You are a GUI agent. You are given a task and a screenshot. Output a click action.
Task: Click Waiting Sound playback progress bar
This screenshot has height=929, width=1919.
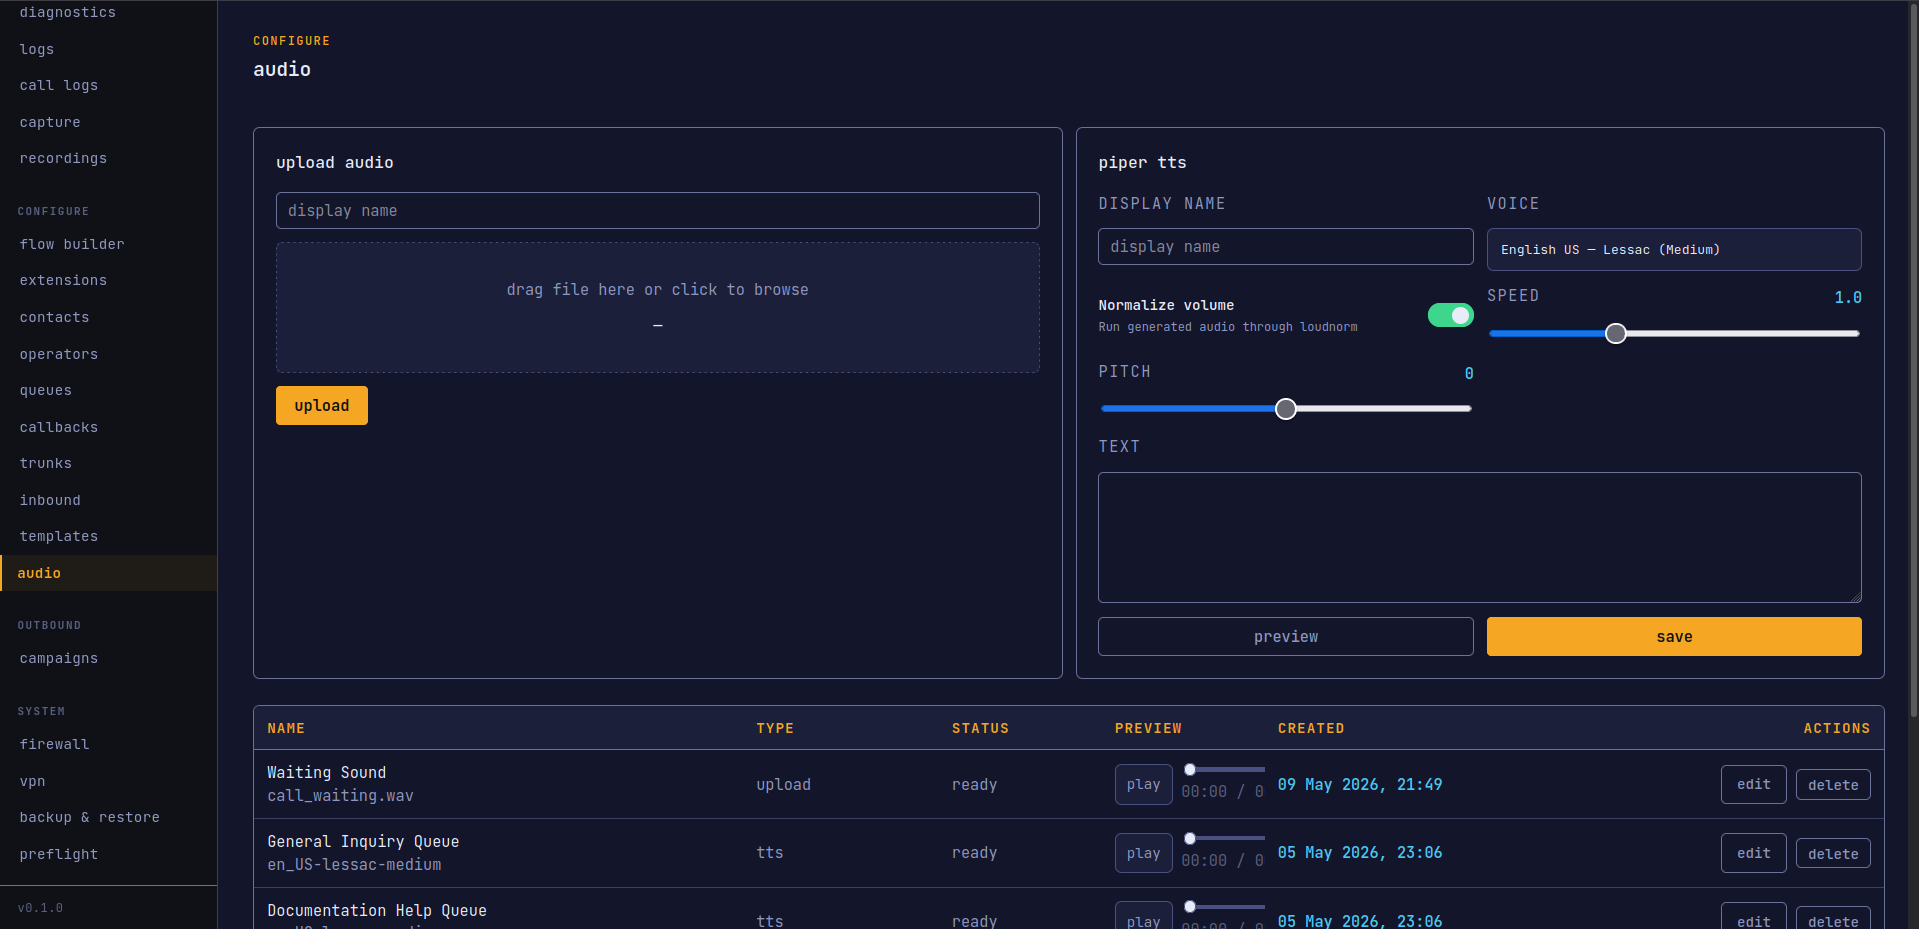(1224, 769)
